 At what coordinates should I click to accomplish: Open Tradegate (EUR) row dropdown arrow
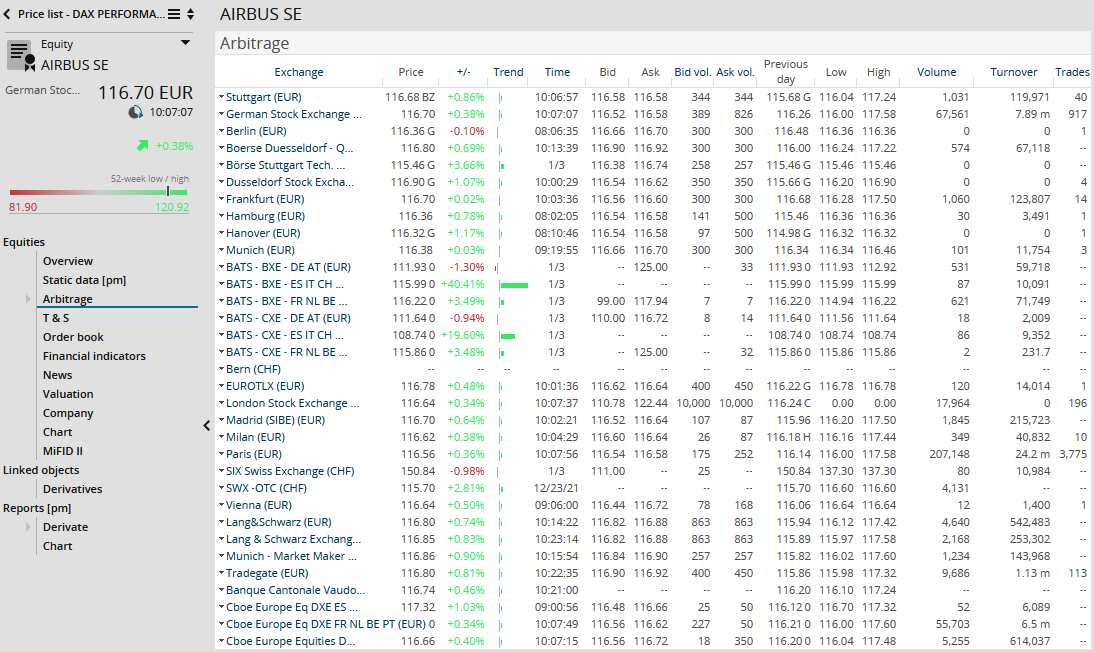221,573
